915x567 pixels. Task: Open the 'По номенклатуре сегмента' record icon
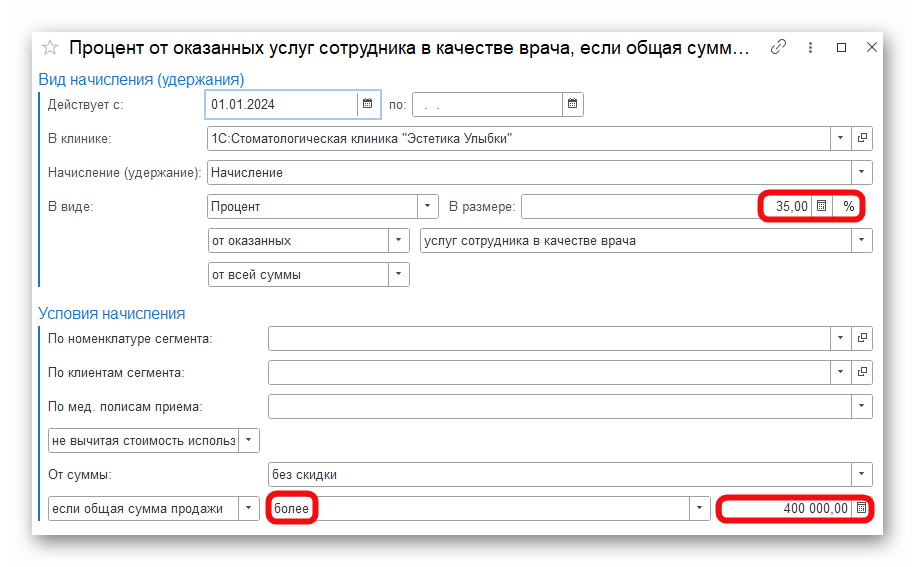862,338
